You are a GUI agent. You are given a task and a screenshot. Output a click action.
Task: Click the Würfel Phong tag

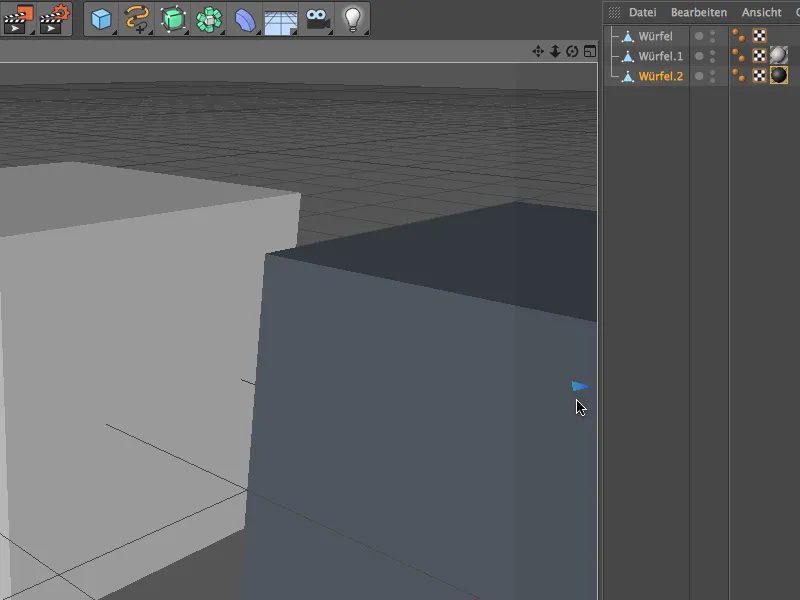tap(739, 35)
